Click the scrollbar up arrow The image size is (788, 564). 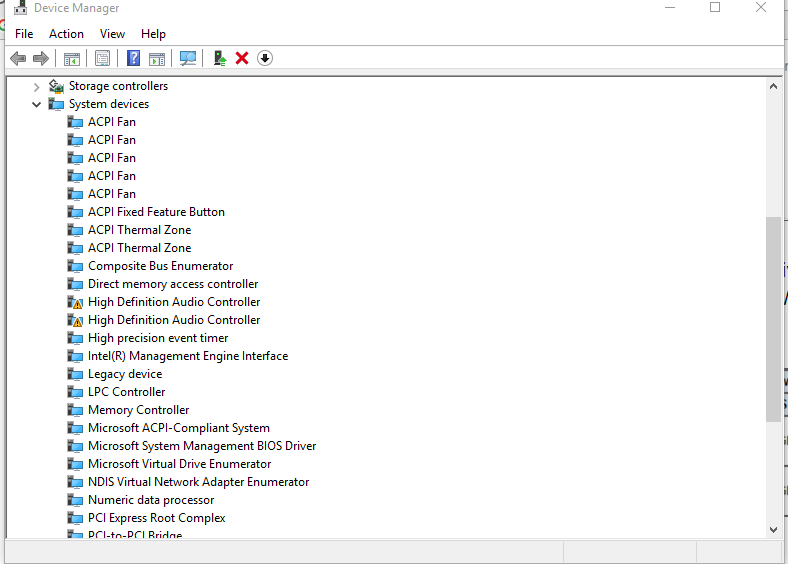coord(773,86)
